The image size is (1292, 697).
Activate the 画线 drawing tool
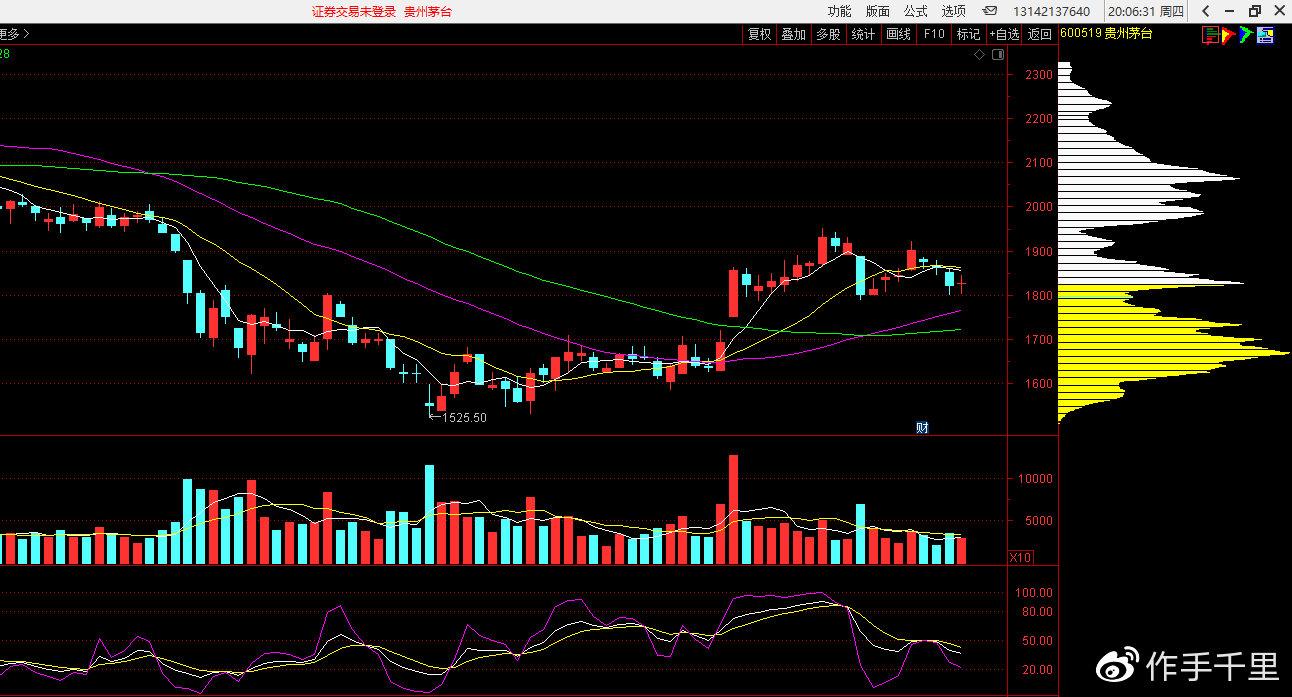898,34
